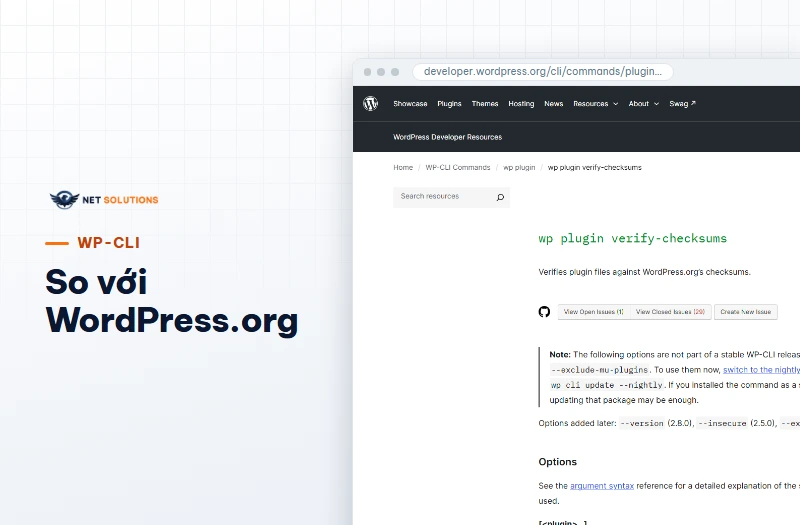Click the WordPress logo icon
Screen dimensions: 800x525
point(370,104)
